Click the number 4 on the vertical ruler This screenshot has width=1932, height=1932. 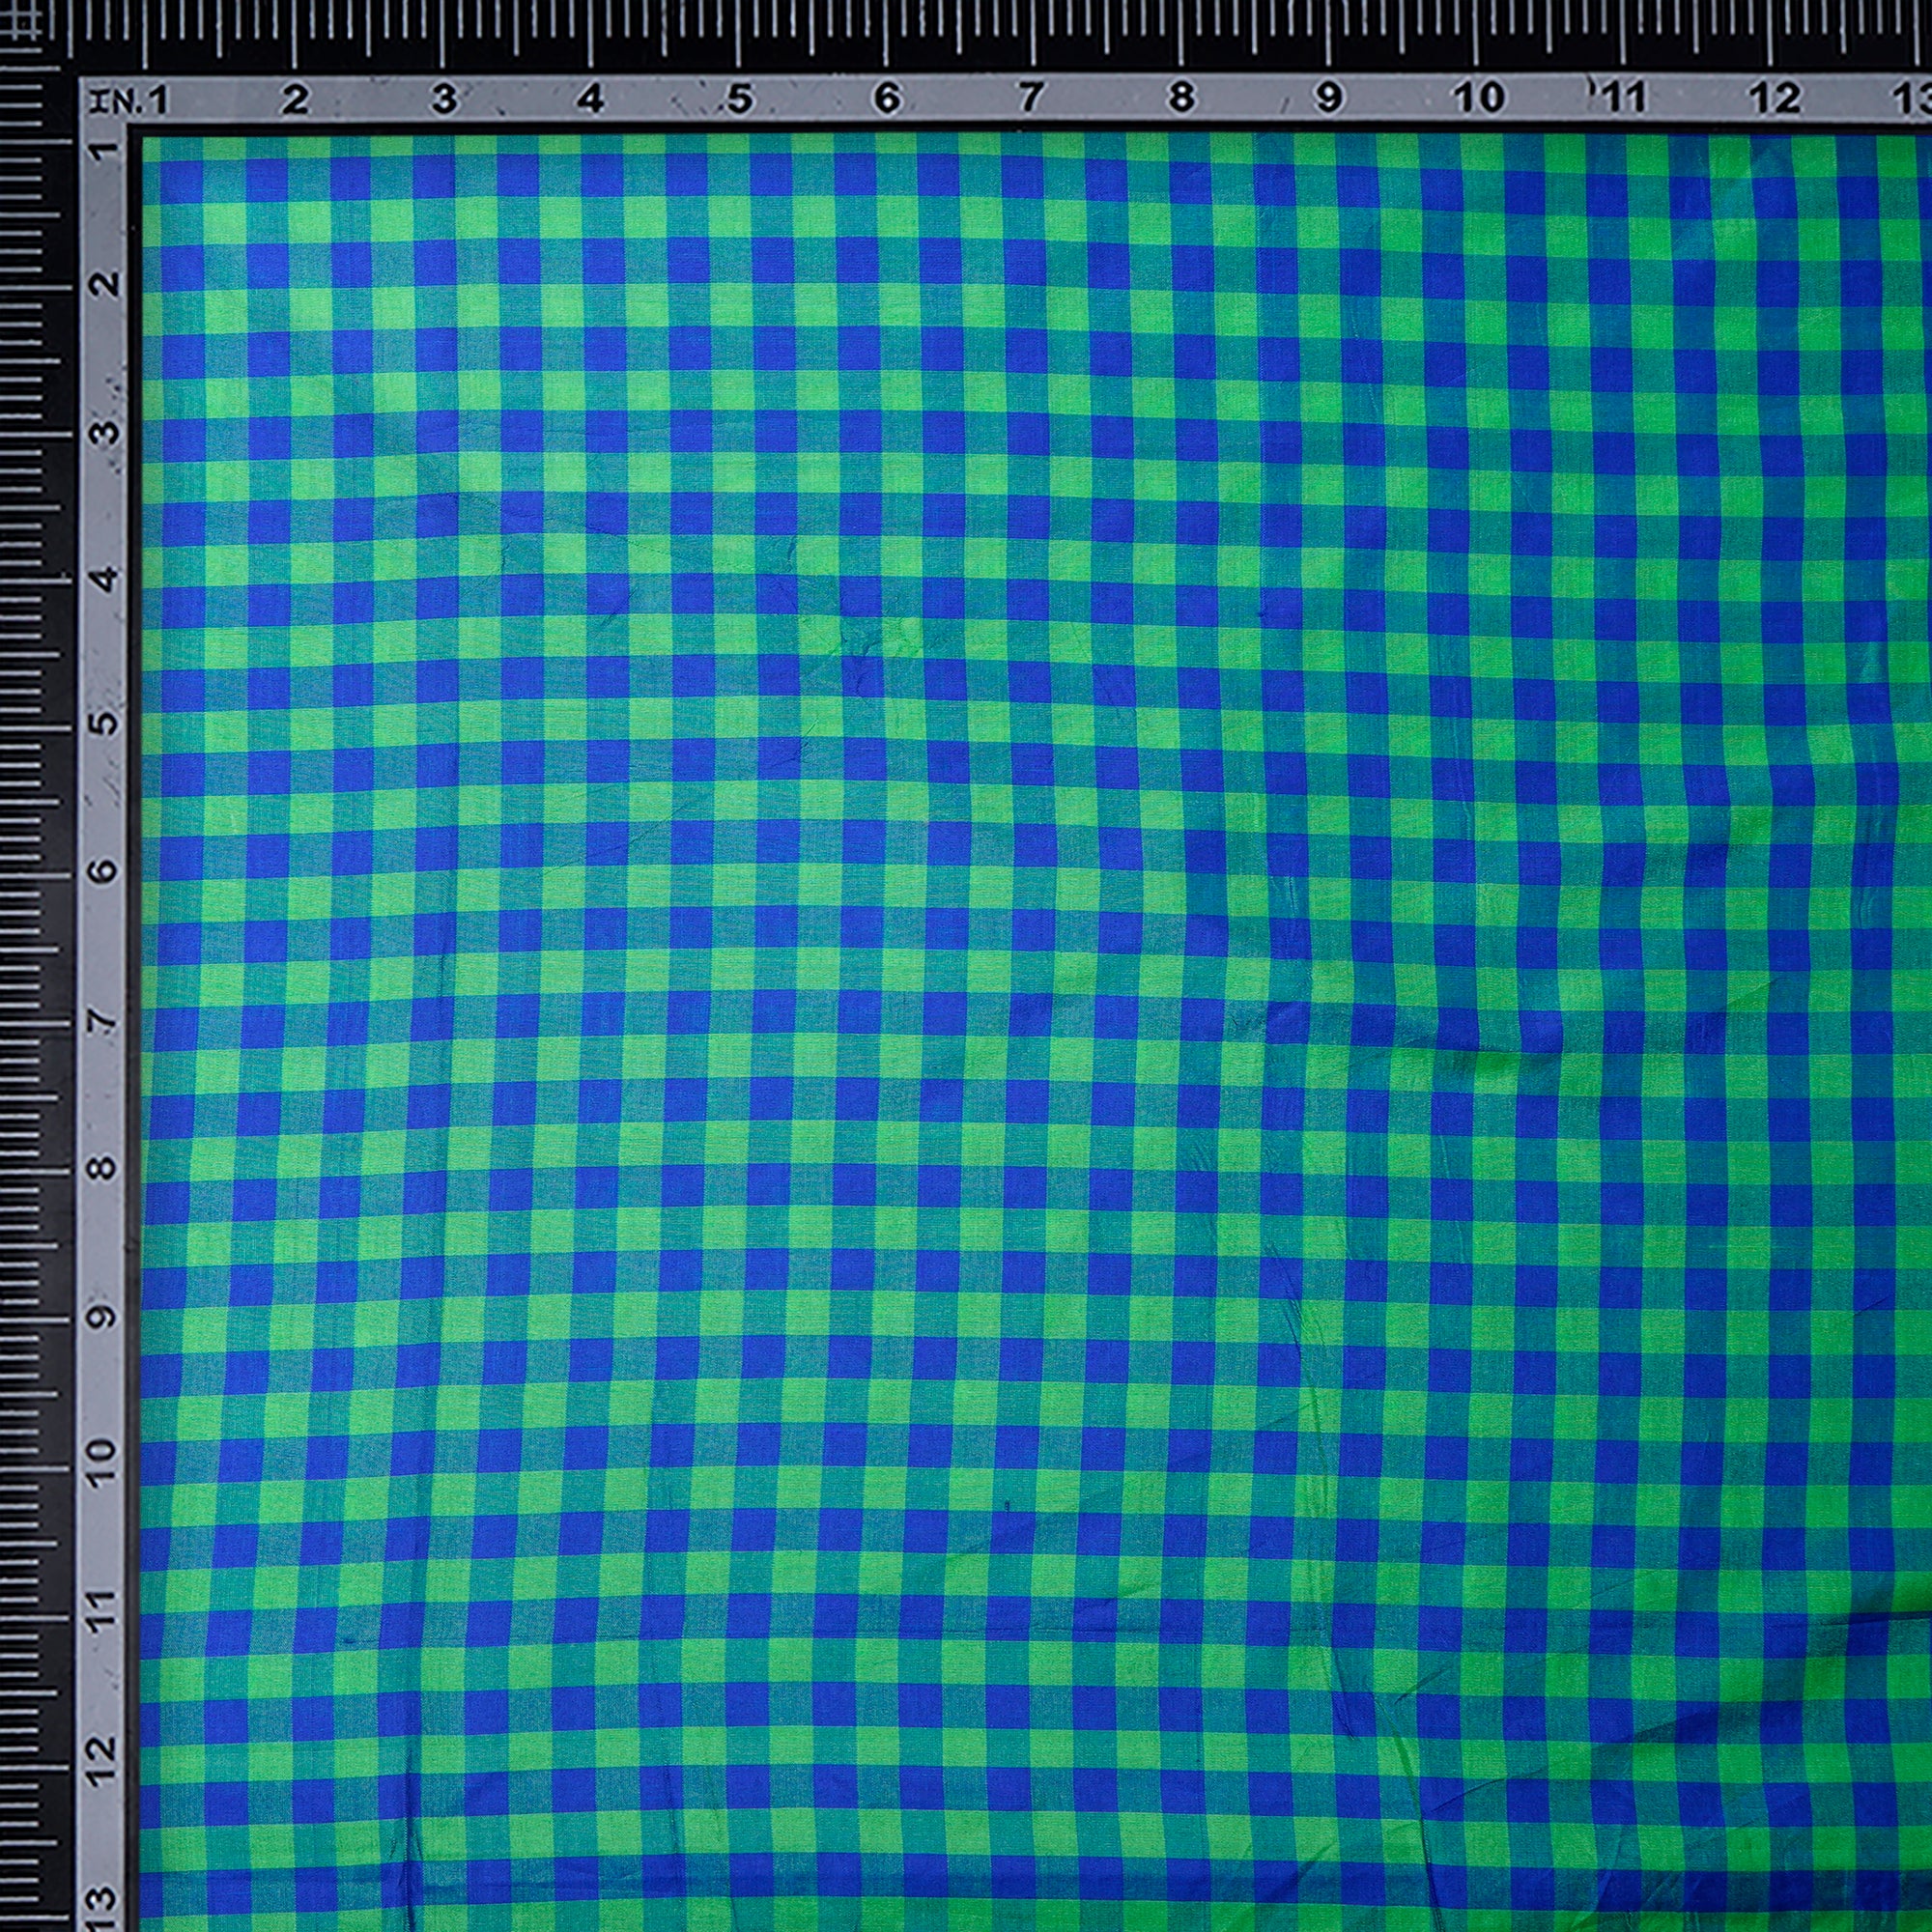click(x=106, y=579)
